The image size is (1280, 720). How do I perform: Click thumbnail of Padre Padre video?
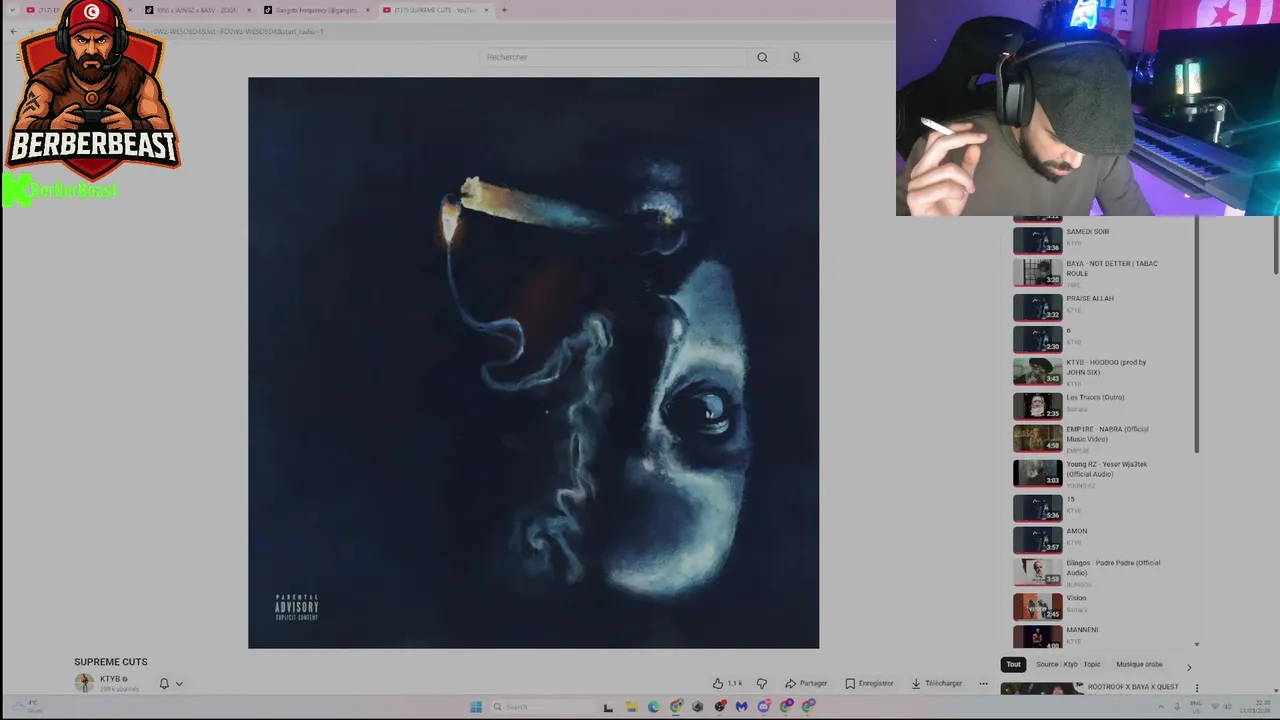(x=1037, y=572)
